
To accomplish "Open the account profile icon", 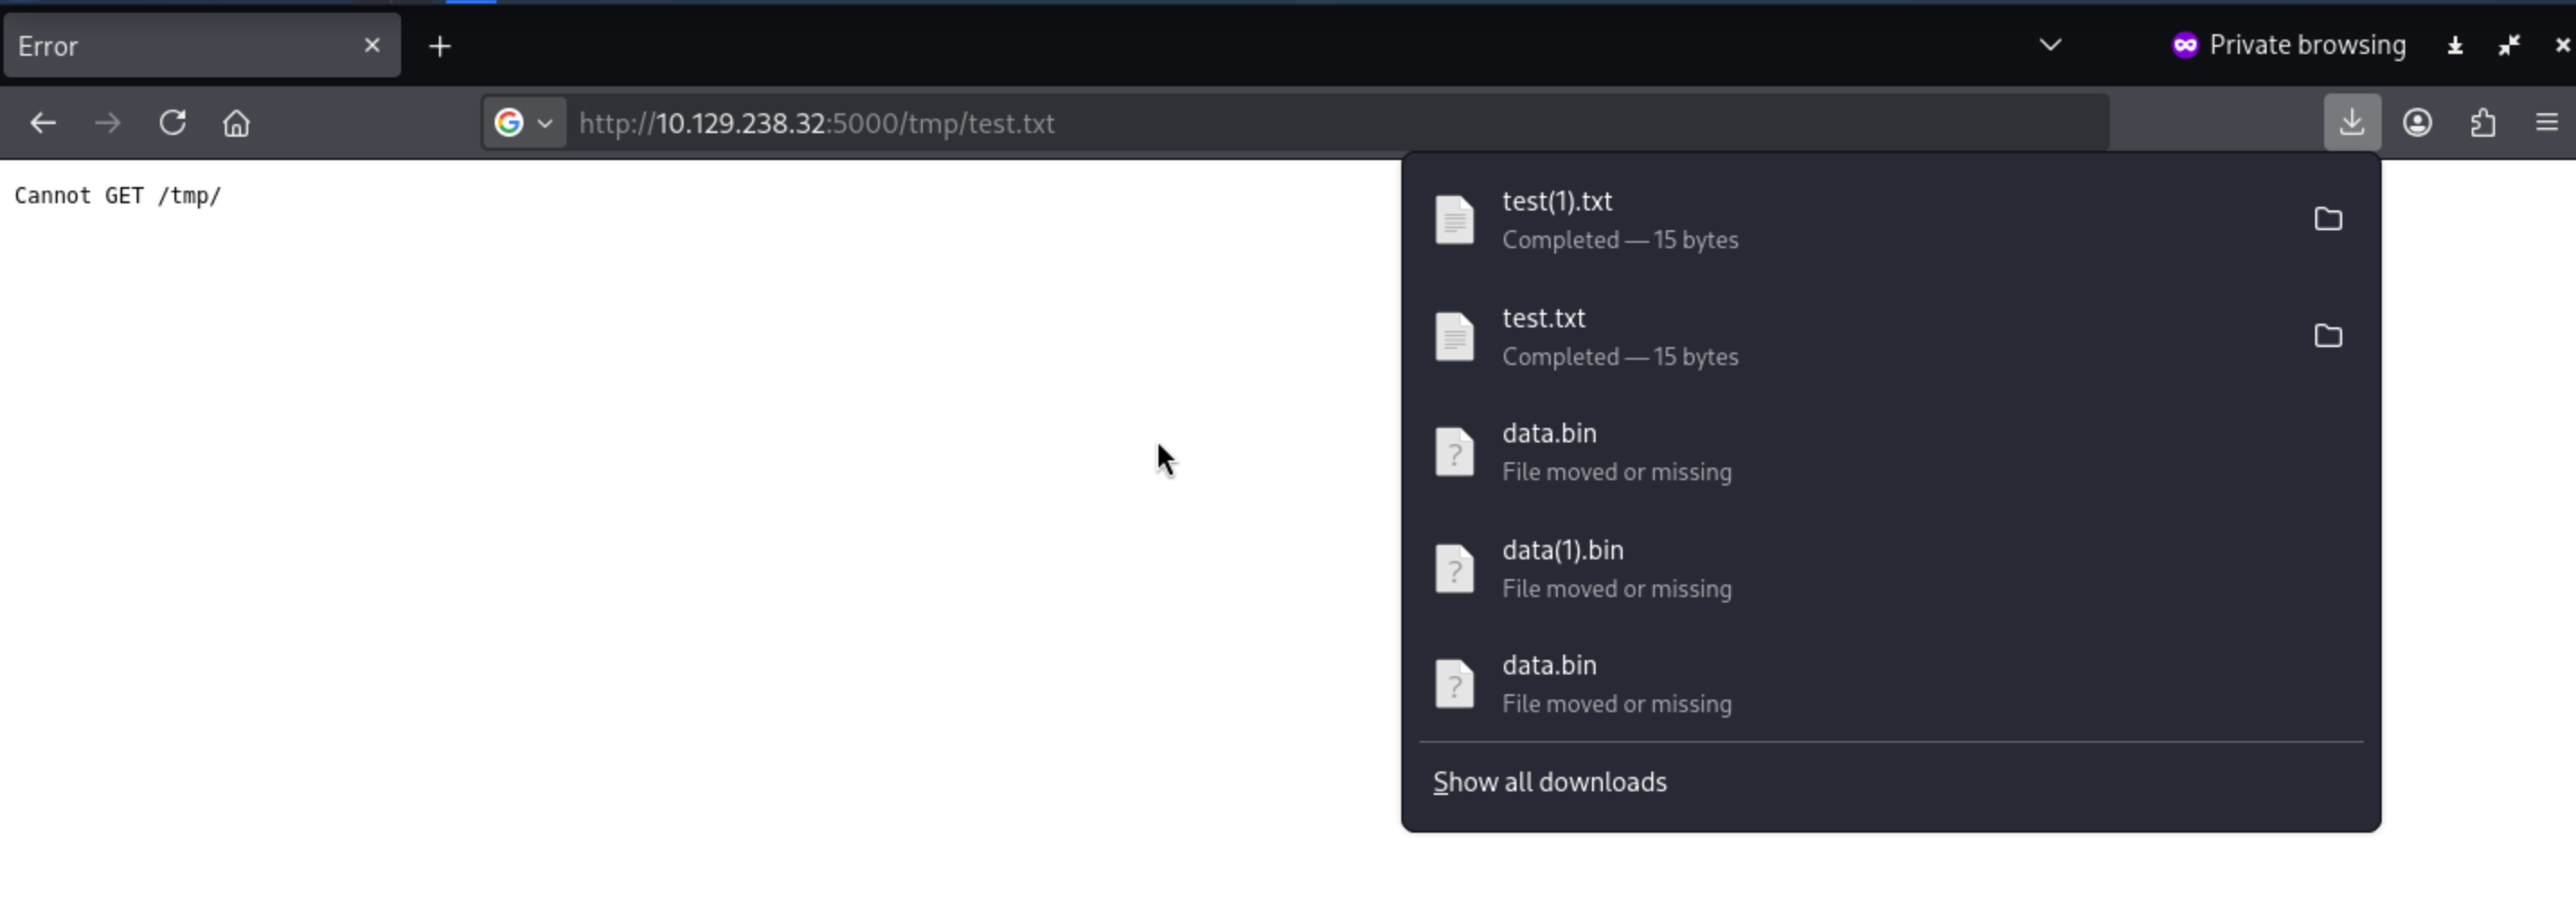I will [2417, 123].
